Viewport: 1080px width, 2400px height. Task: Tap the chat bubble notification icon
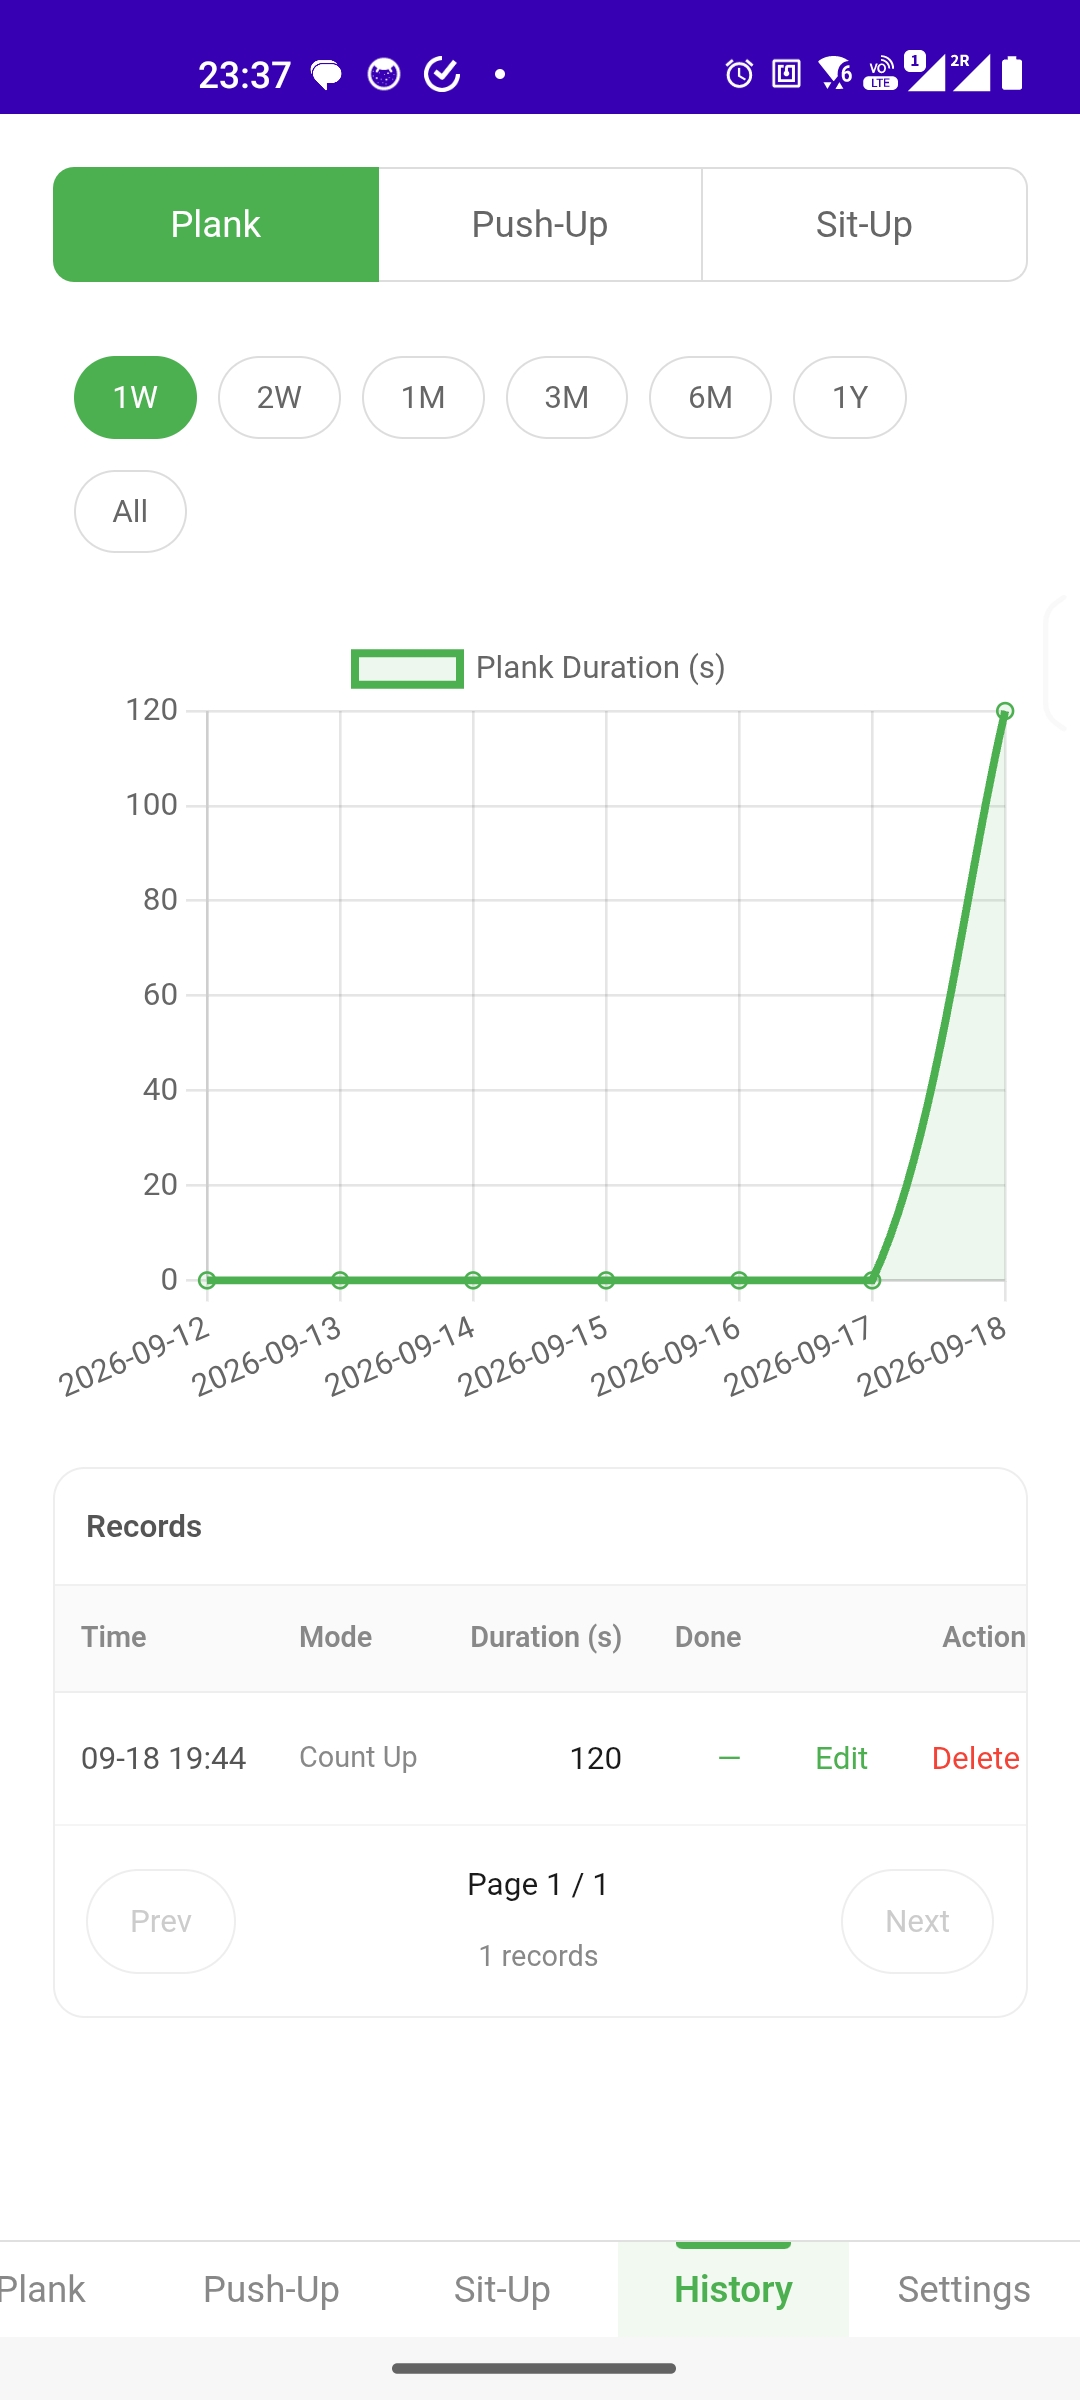click(x=326, y=74)
